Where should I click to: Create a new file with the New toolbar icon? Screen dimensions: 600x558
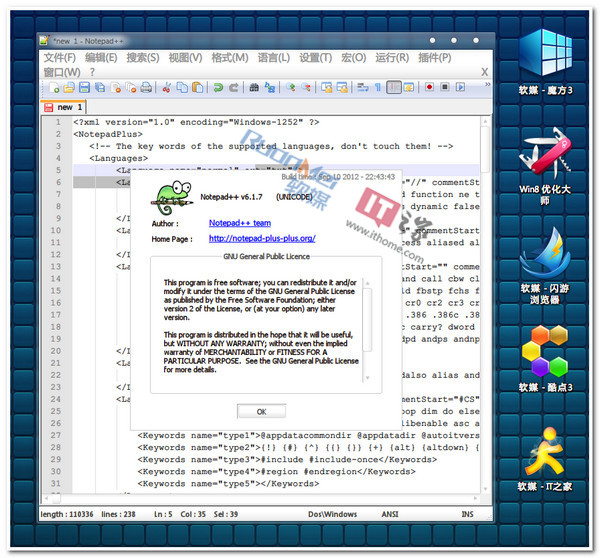click(x=54, y=88)
